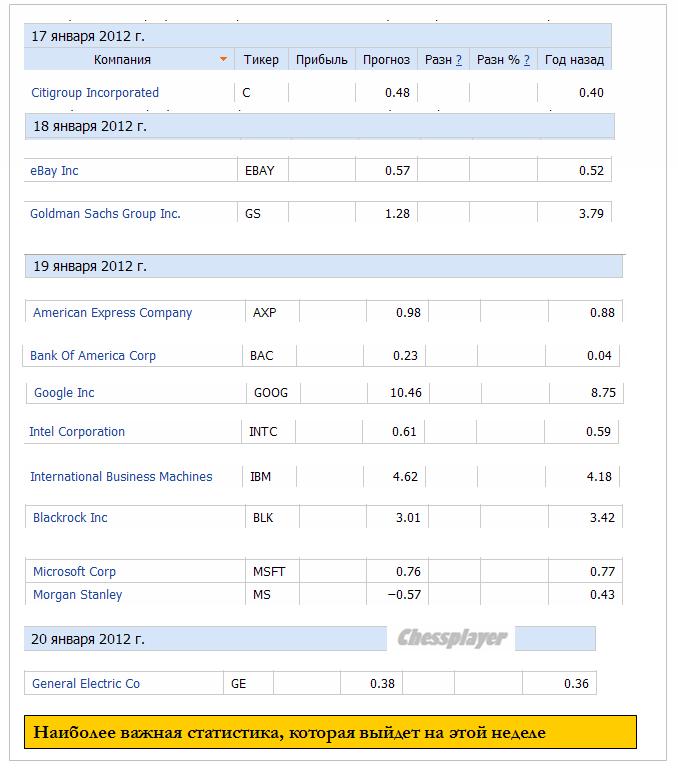The width and height of the screenshot is (678, 770).
Task: Open the Citigroup Incorporated link
Action: click(x=95, y=93)
